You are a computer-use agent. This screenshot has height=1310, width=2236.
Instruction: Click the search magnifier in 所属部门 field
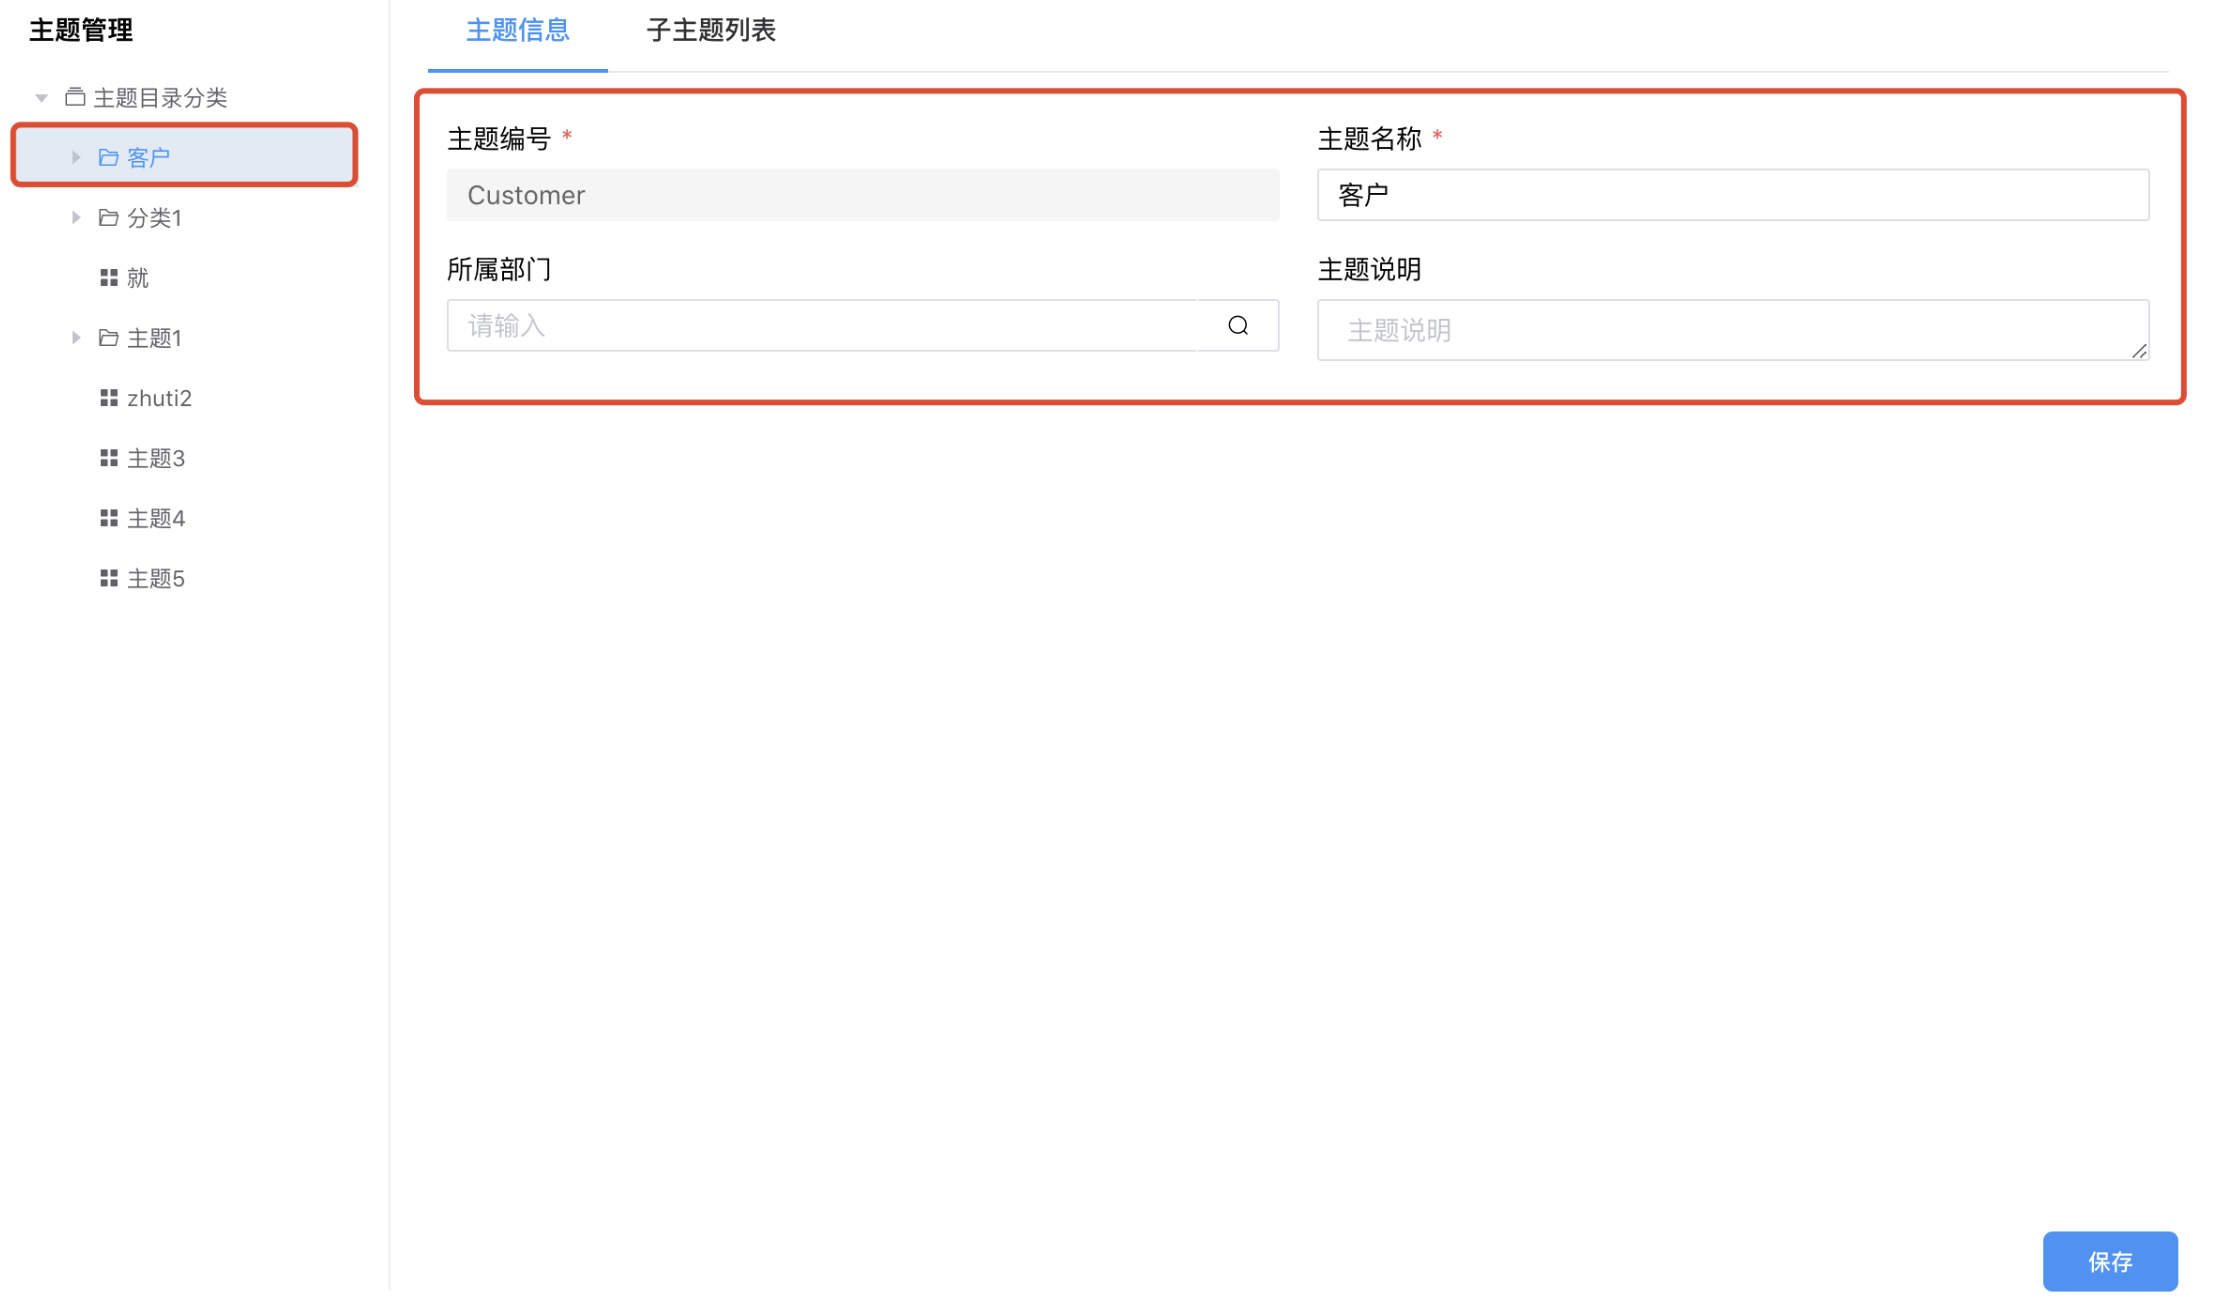[x=1237, y=325]
